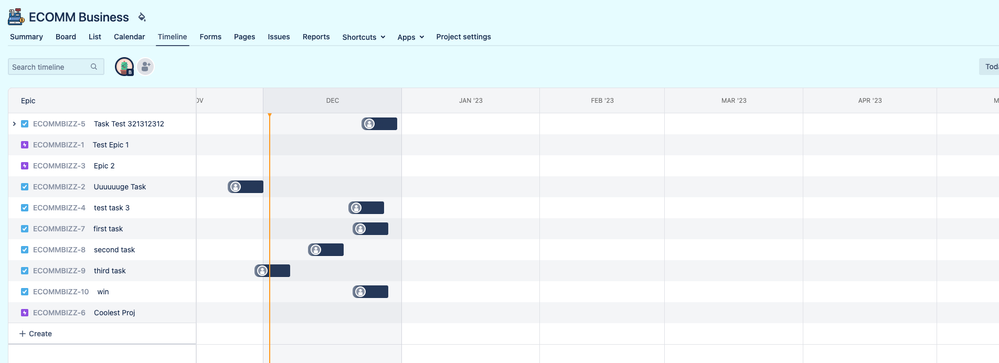The image size is (999, 363).
Task: Click the task icon of ECOMMBIZZ-8
Action: [25, 250]
